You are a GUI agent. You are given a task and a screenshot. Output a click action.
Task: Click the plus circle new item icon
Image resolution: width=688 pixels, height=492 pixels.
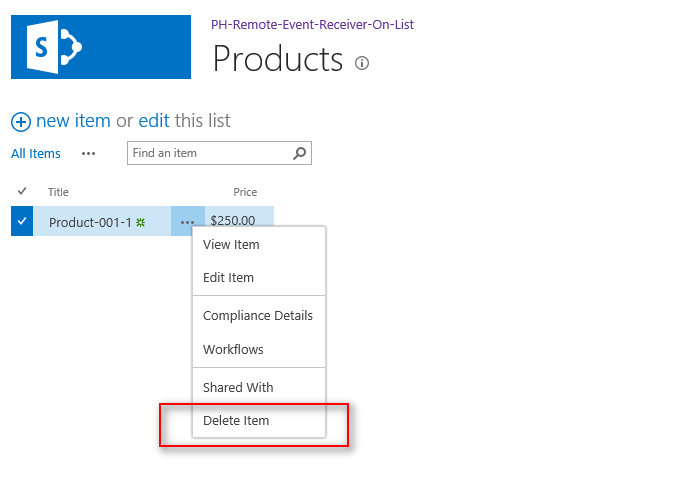tap(21, 122)
